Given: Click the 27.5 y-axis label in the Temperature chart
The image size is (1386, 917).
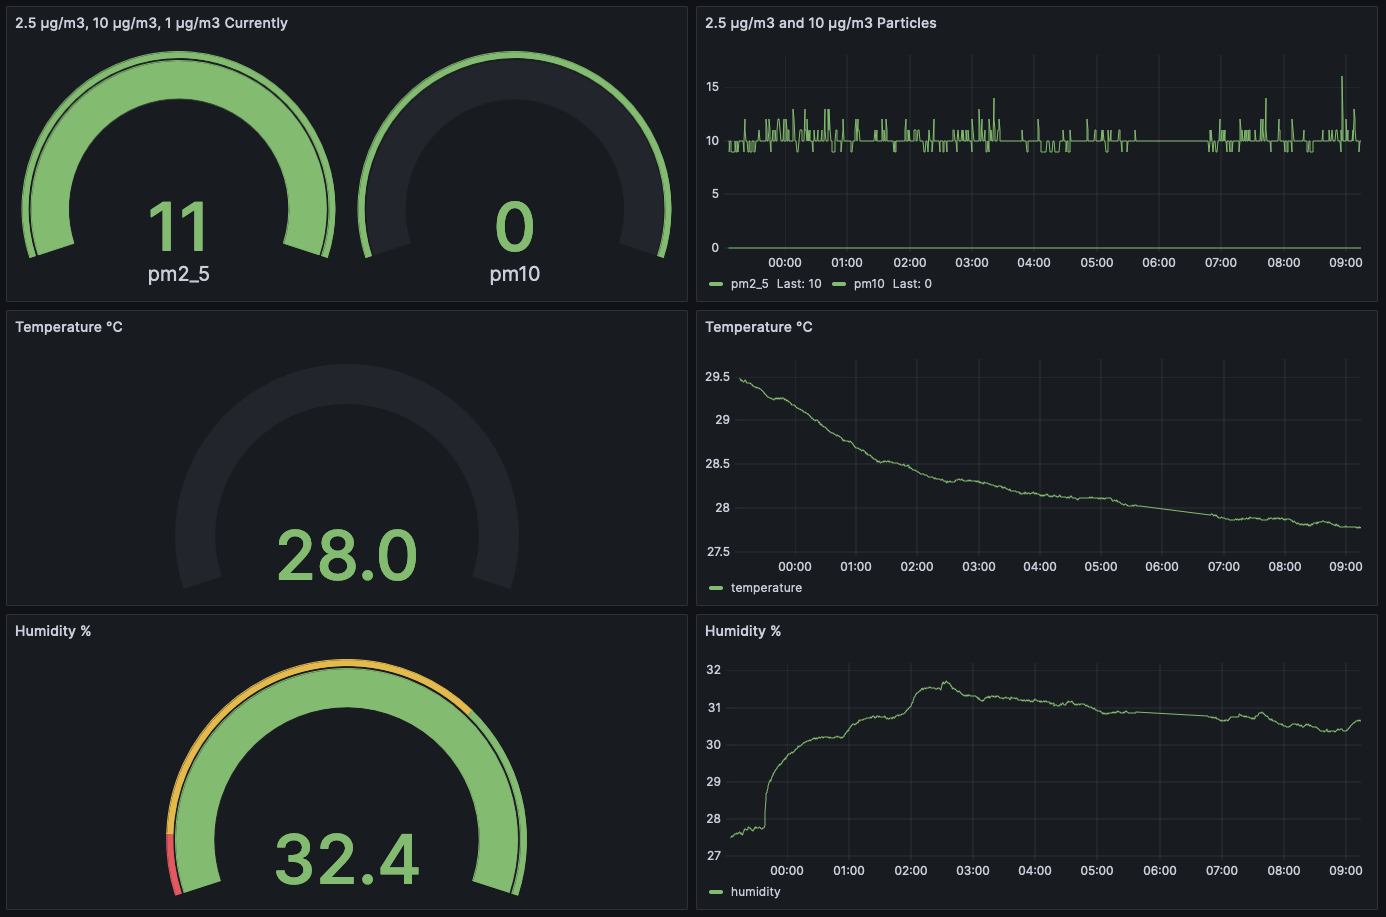Looking at the screenshot, I should click(717, 552).
